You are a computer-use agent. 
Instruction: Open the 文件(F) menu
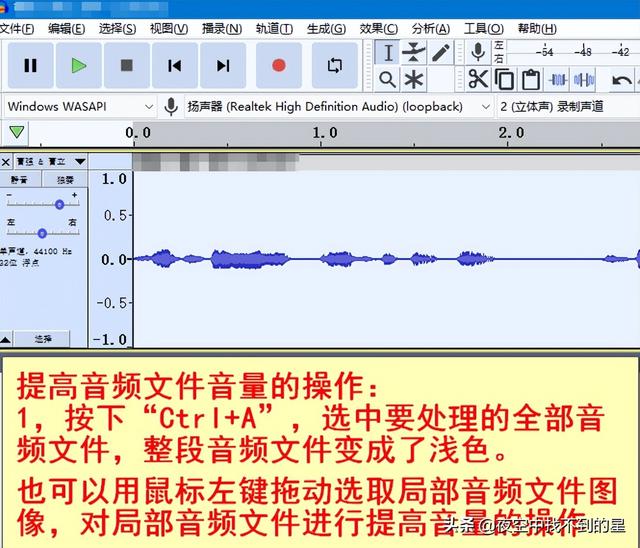[x=17, y=29]
